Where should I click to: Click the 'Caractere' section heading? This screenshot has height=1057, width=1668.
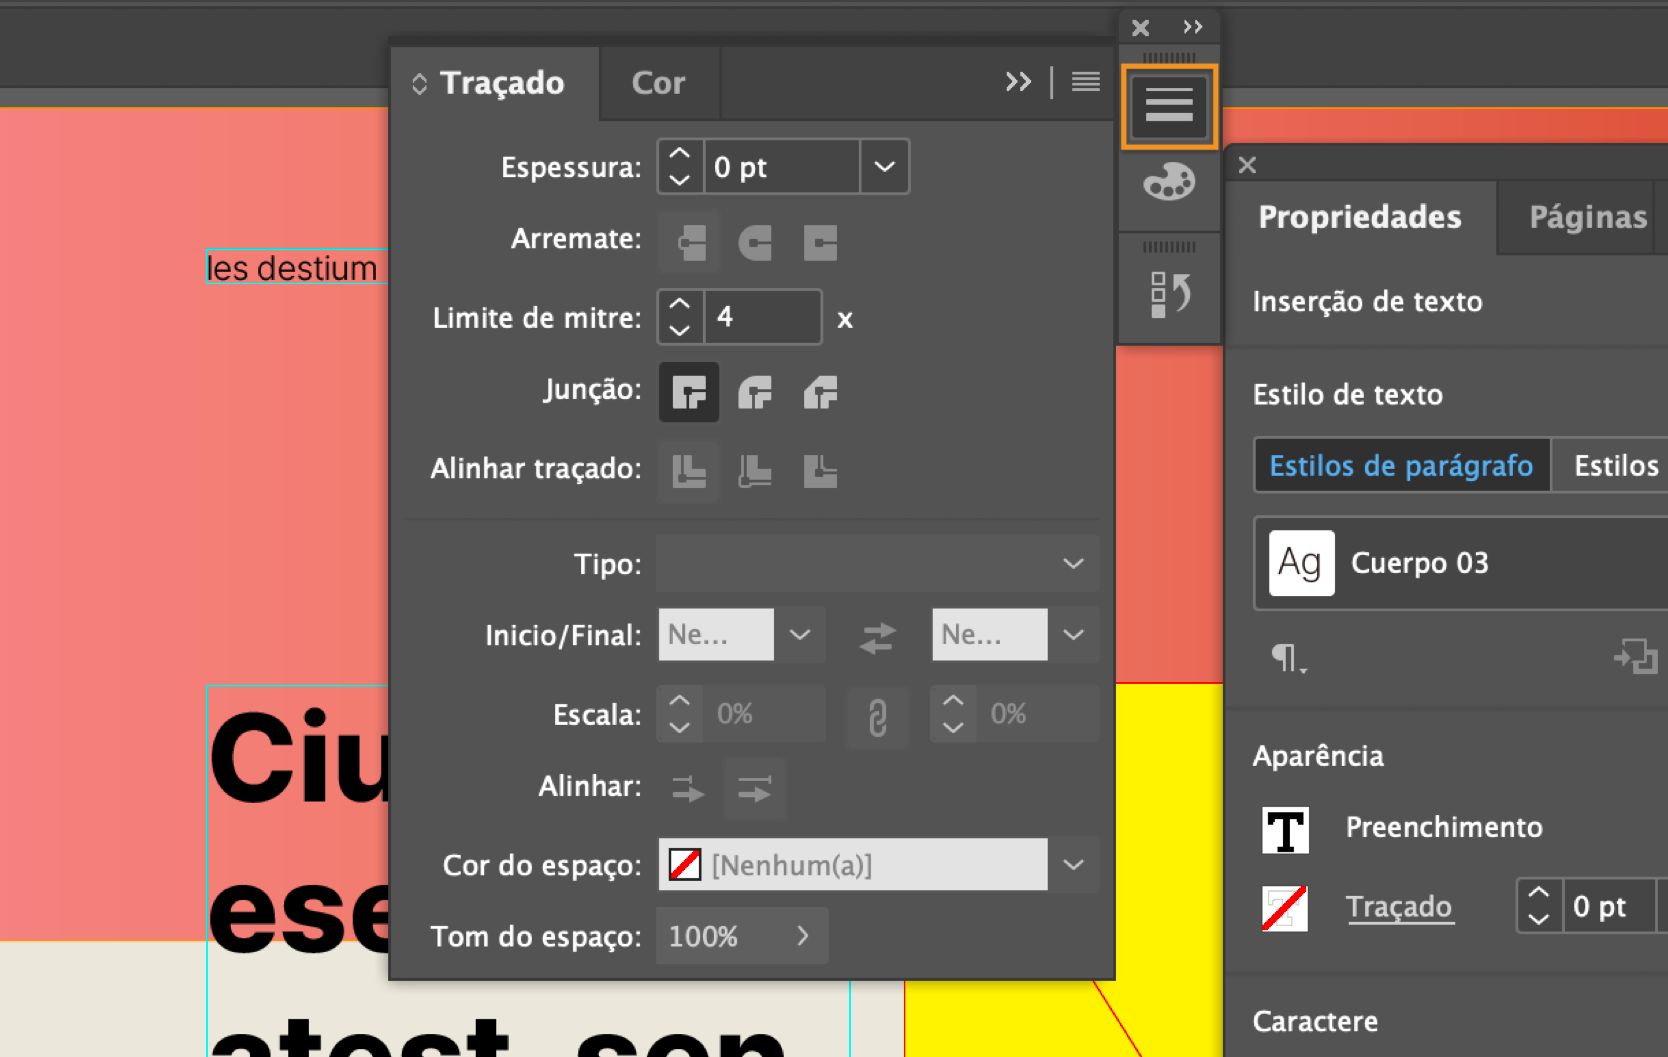tap(1315, 1021)
